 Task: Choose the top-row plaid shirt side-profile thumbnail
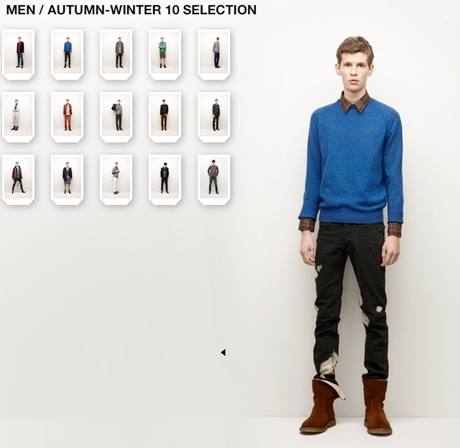(214, 55)
